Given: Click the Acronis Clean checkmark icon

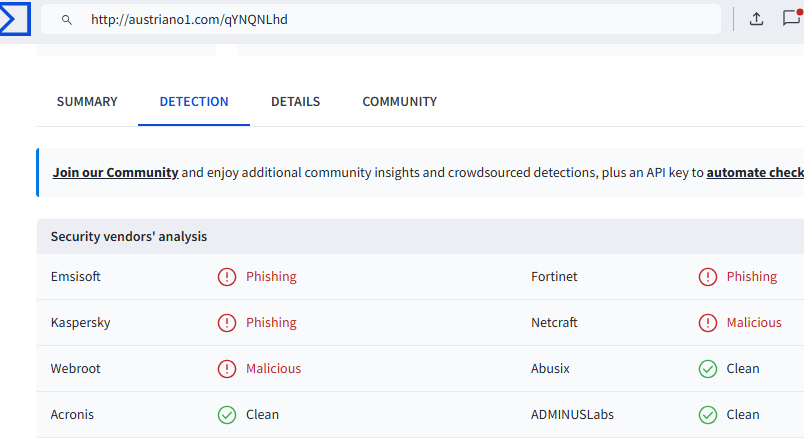Looking at the screenshot, I should (x=227, y=414).
